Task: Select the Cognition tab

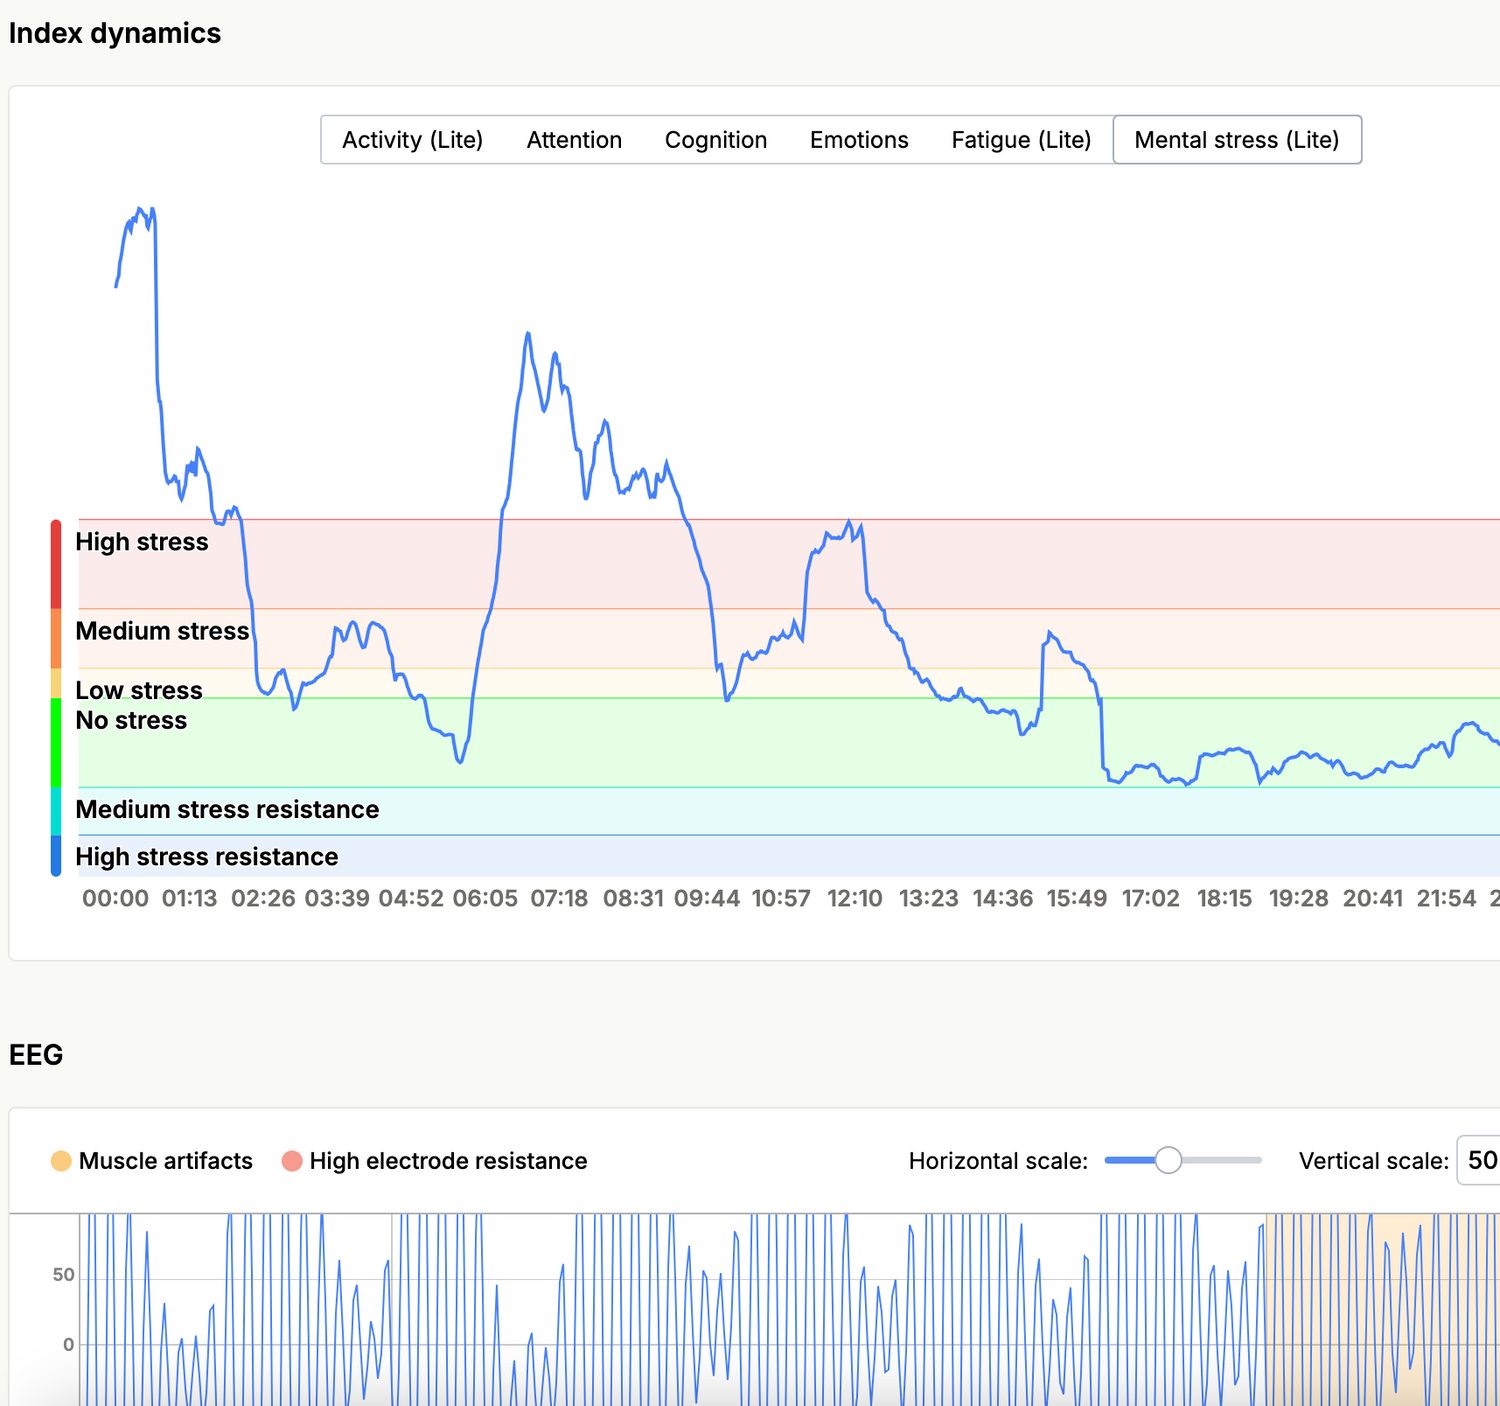Action: click(x=716, y=140)
